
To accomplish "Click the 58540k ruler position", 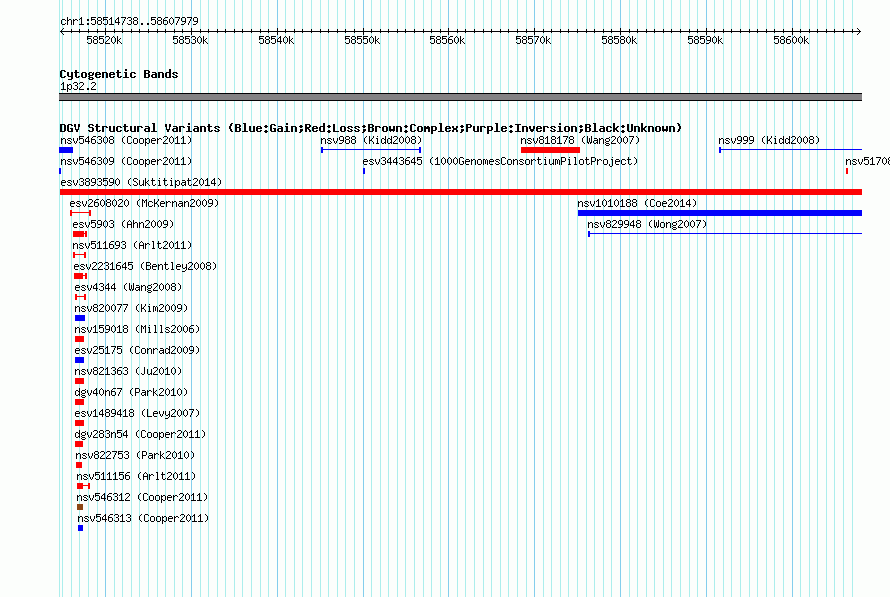I will 276,40.
